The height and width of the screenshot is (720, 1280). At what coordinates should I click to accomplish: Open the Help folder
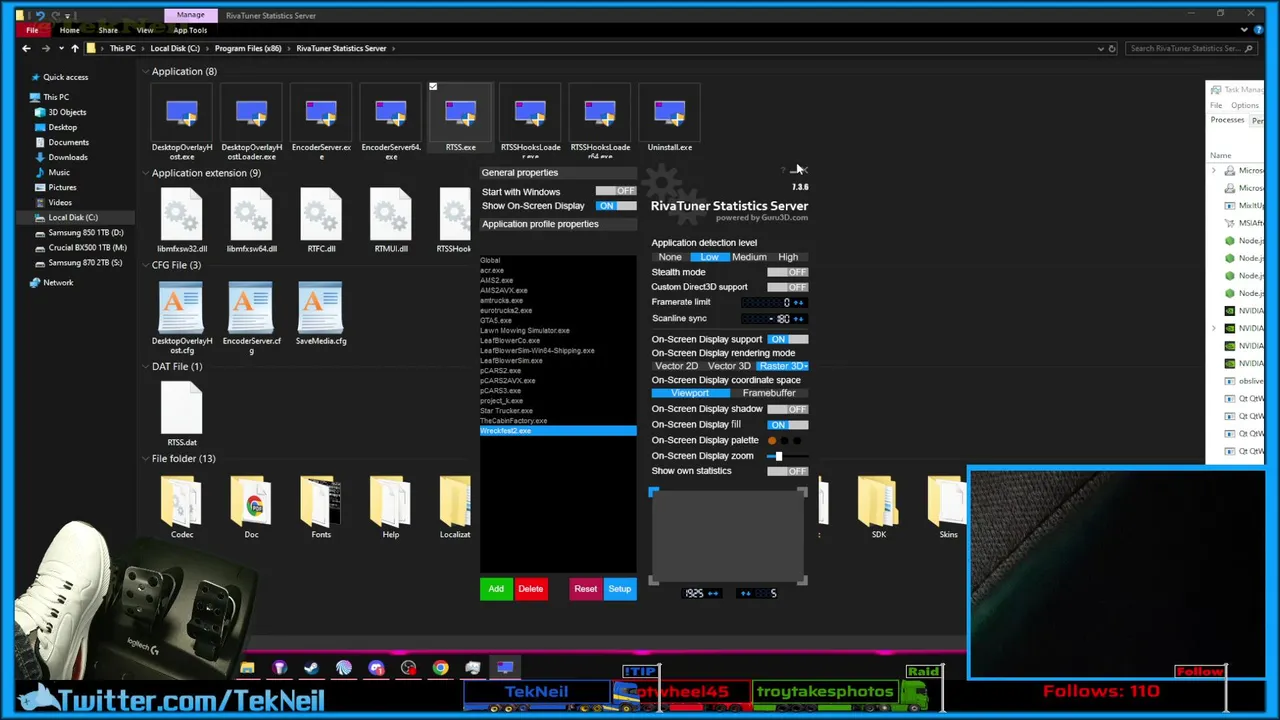[391, 501]
